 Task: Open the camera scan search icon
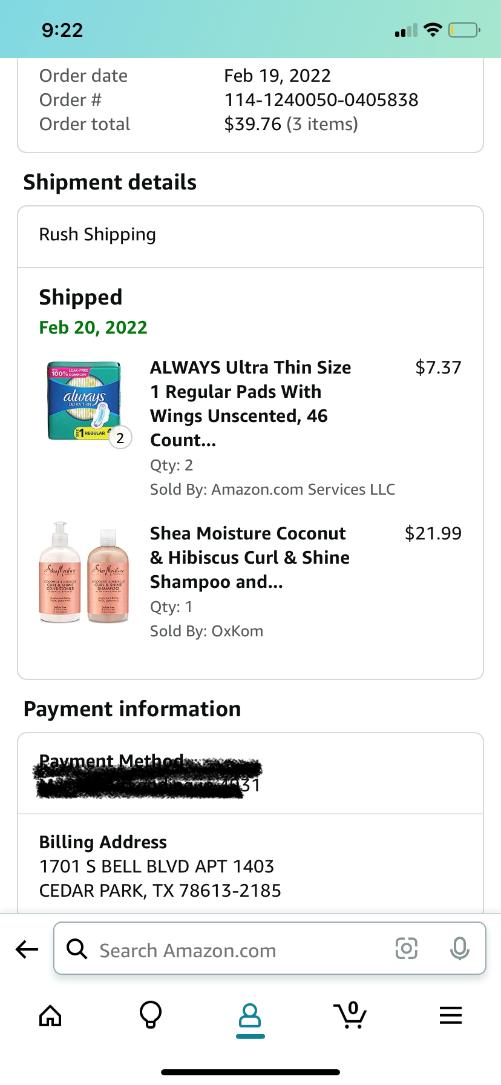(406, 948)
